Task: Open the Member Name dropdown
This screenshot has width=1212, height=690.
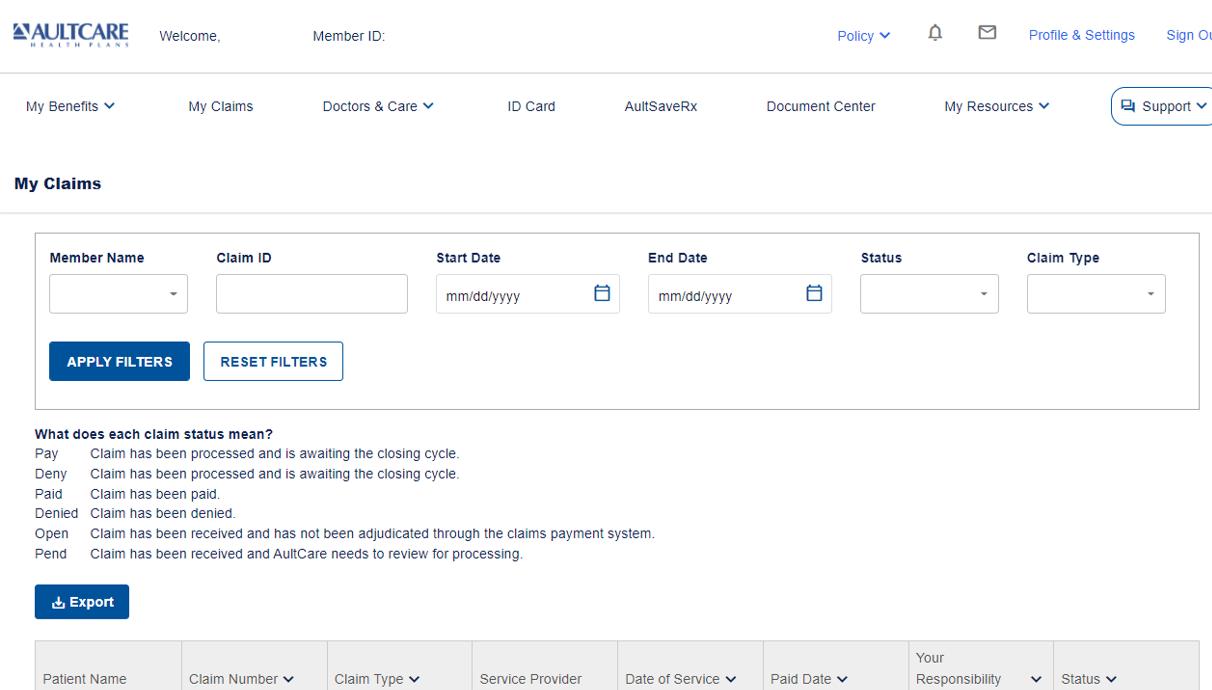Action: 118,294
